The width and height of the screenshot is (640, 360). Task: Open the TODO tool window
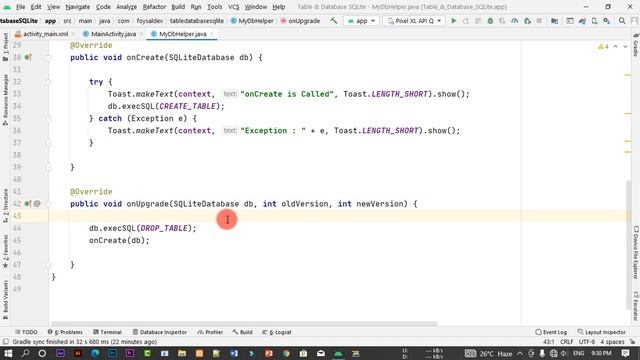click(26, 332)
